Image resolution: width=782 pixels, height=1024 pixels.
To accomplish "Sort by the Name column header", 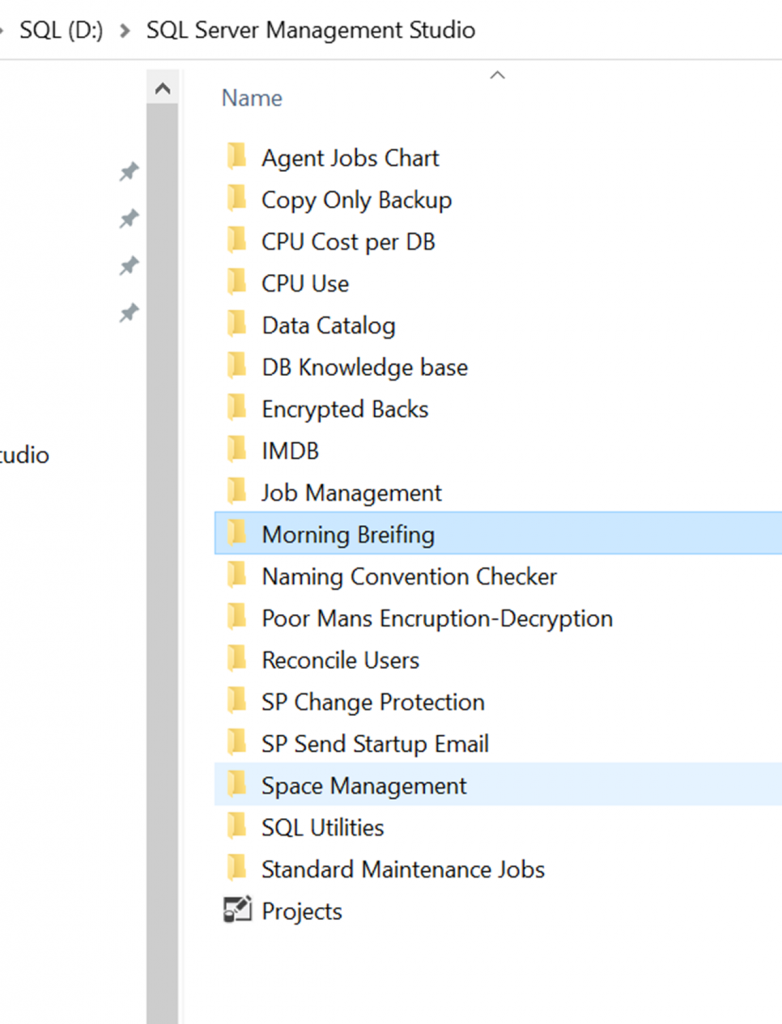I will click(x=252, y=98).
